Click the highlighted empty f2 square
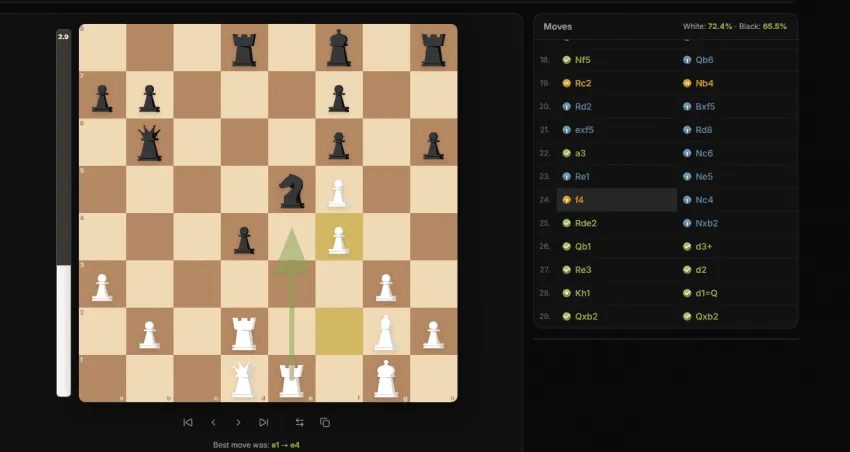This screenshot has height=452, width=850. point(339,331)
